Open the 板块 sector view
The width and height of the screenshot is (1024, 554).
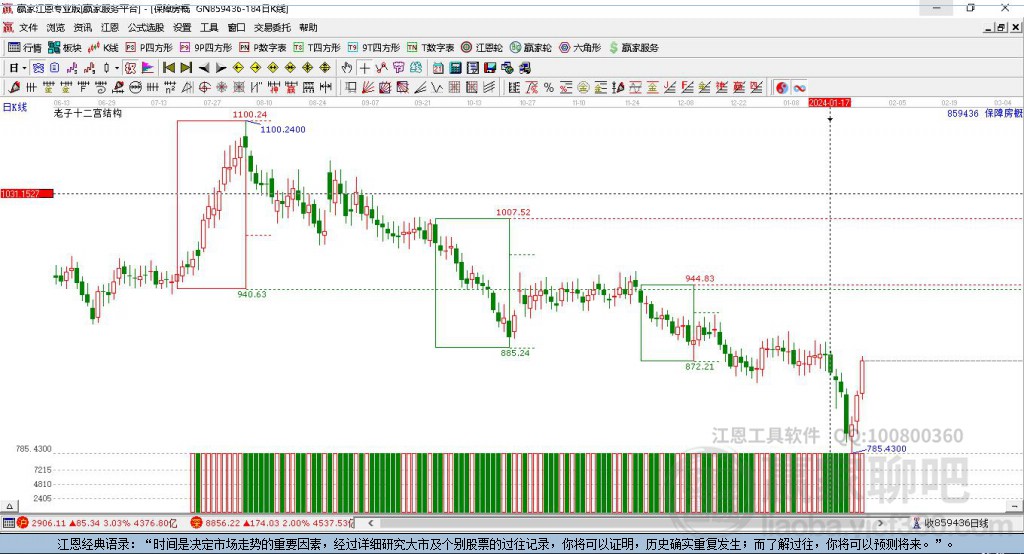(64, 48)
